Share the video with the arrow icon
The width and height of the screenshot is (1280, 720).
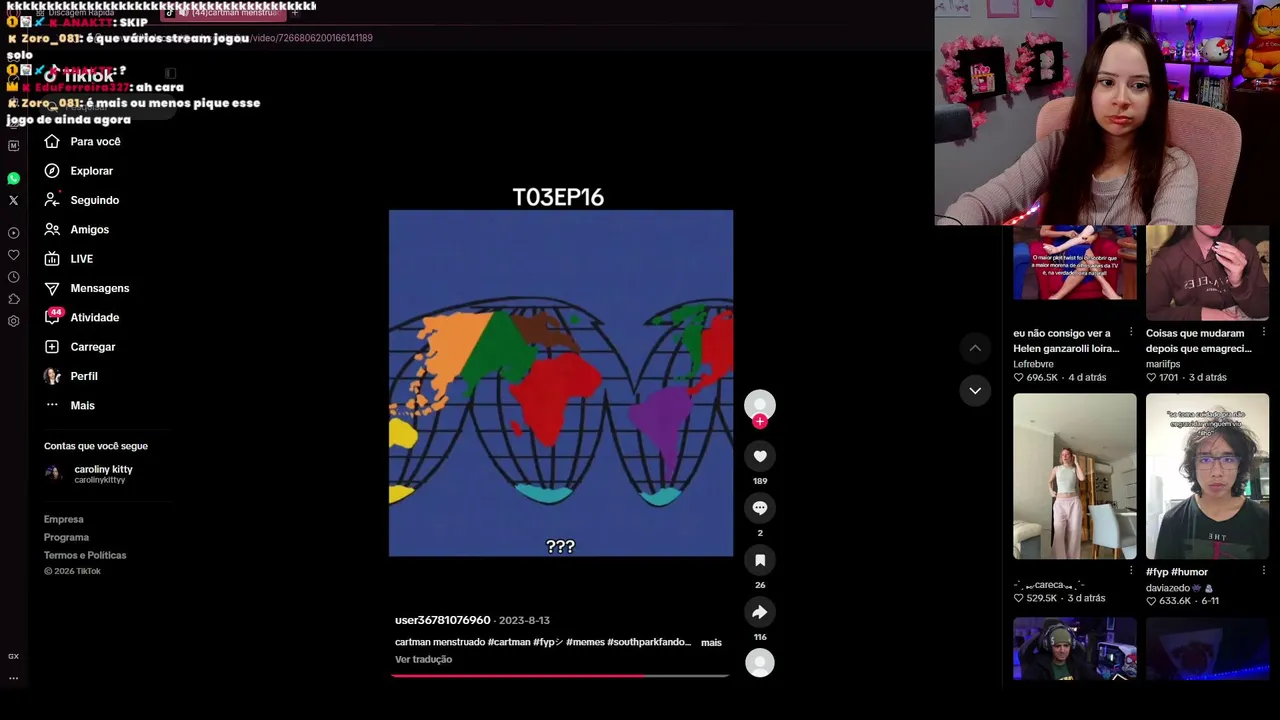760,612
